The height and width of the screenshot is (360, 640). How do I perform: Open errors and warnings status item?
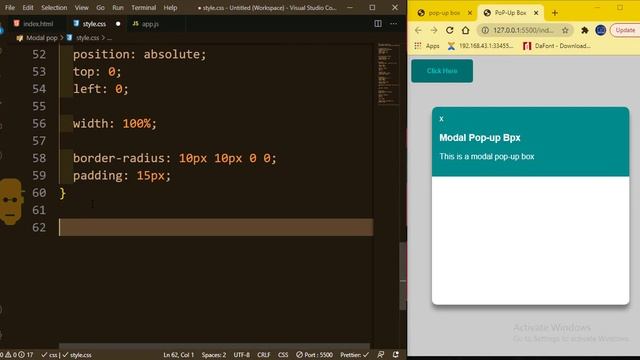click(16, 355)
